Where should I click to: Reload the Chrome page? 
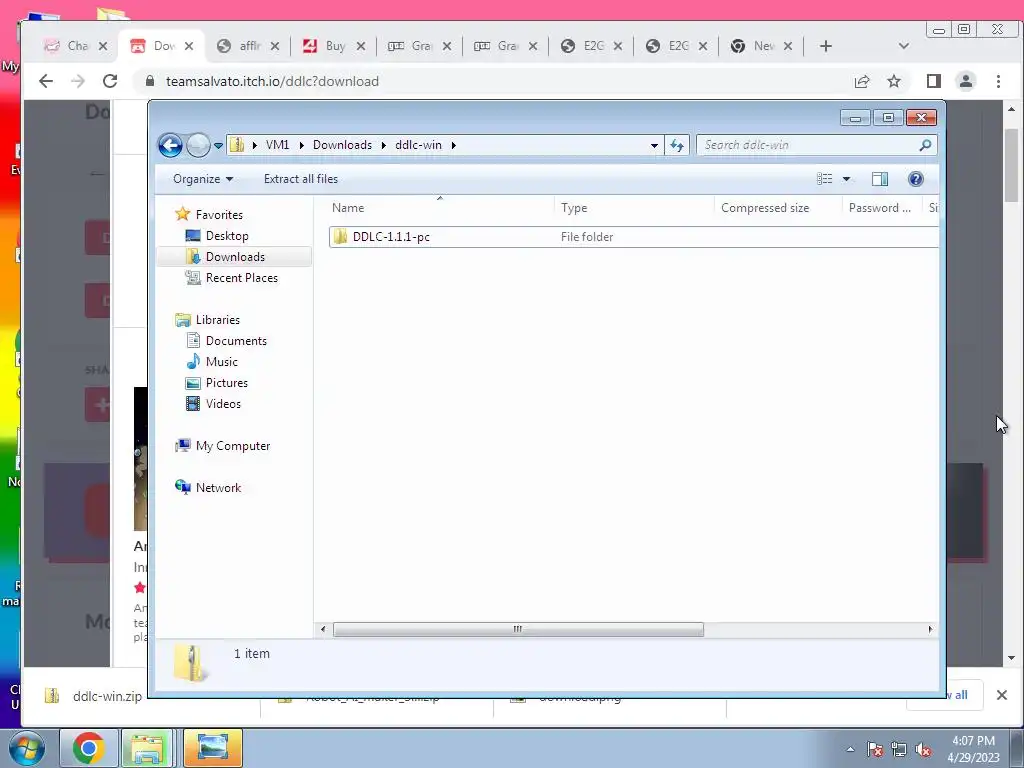point(110,81)
